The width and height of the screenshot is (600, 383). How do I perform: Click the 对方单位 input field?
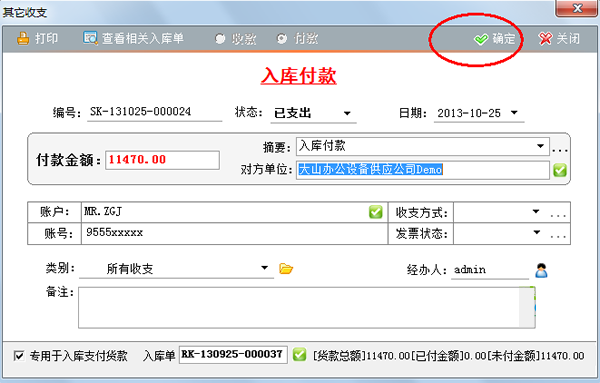pyautogui.click(x=422, y=169)
